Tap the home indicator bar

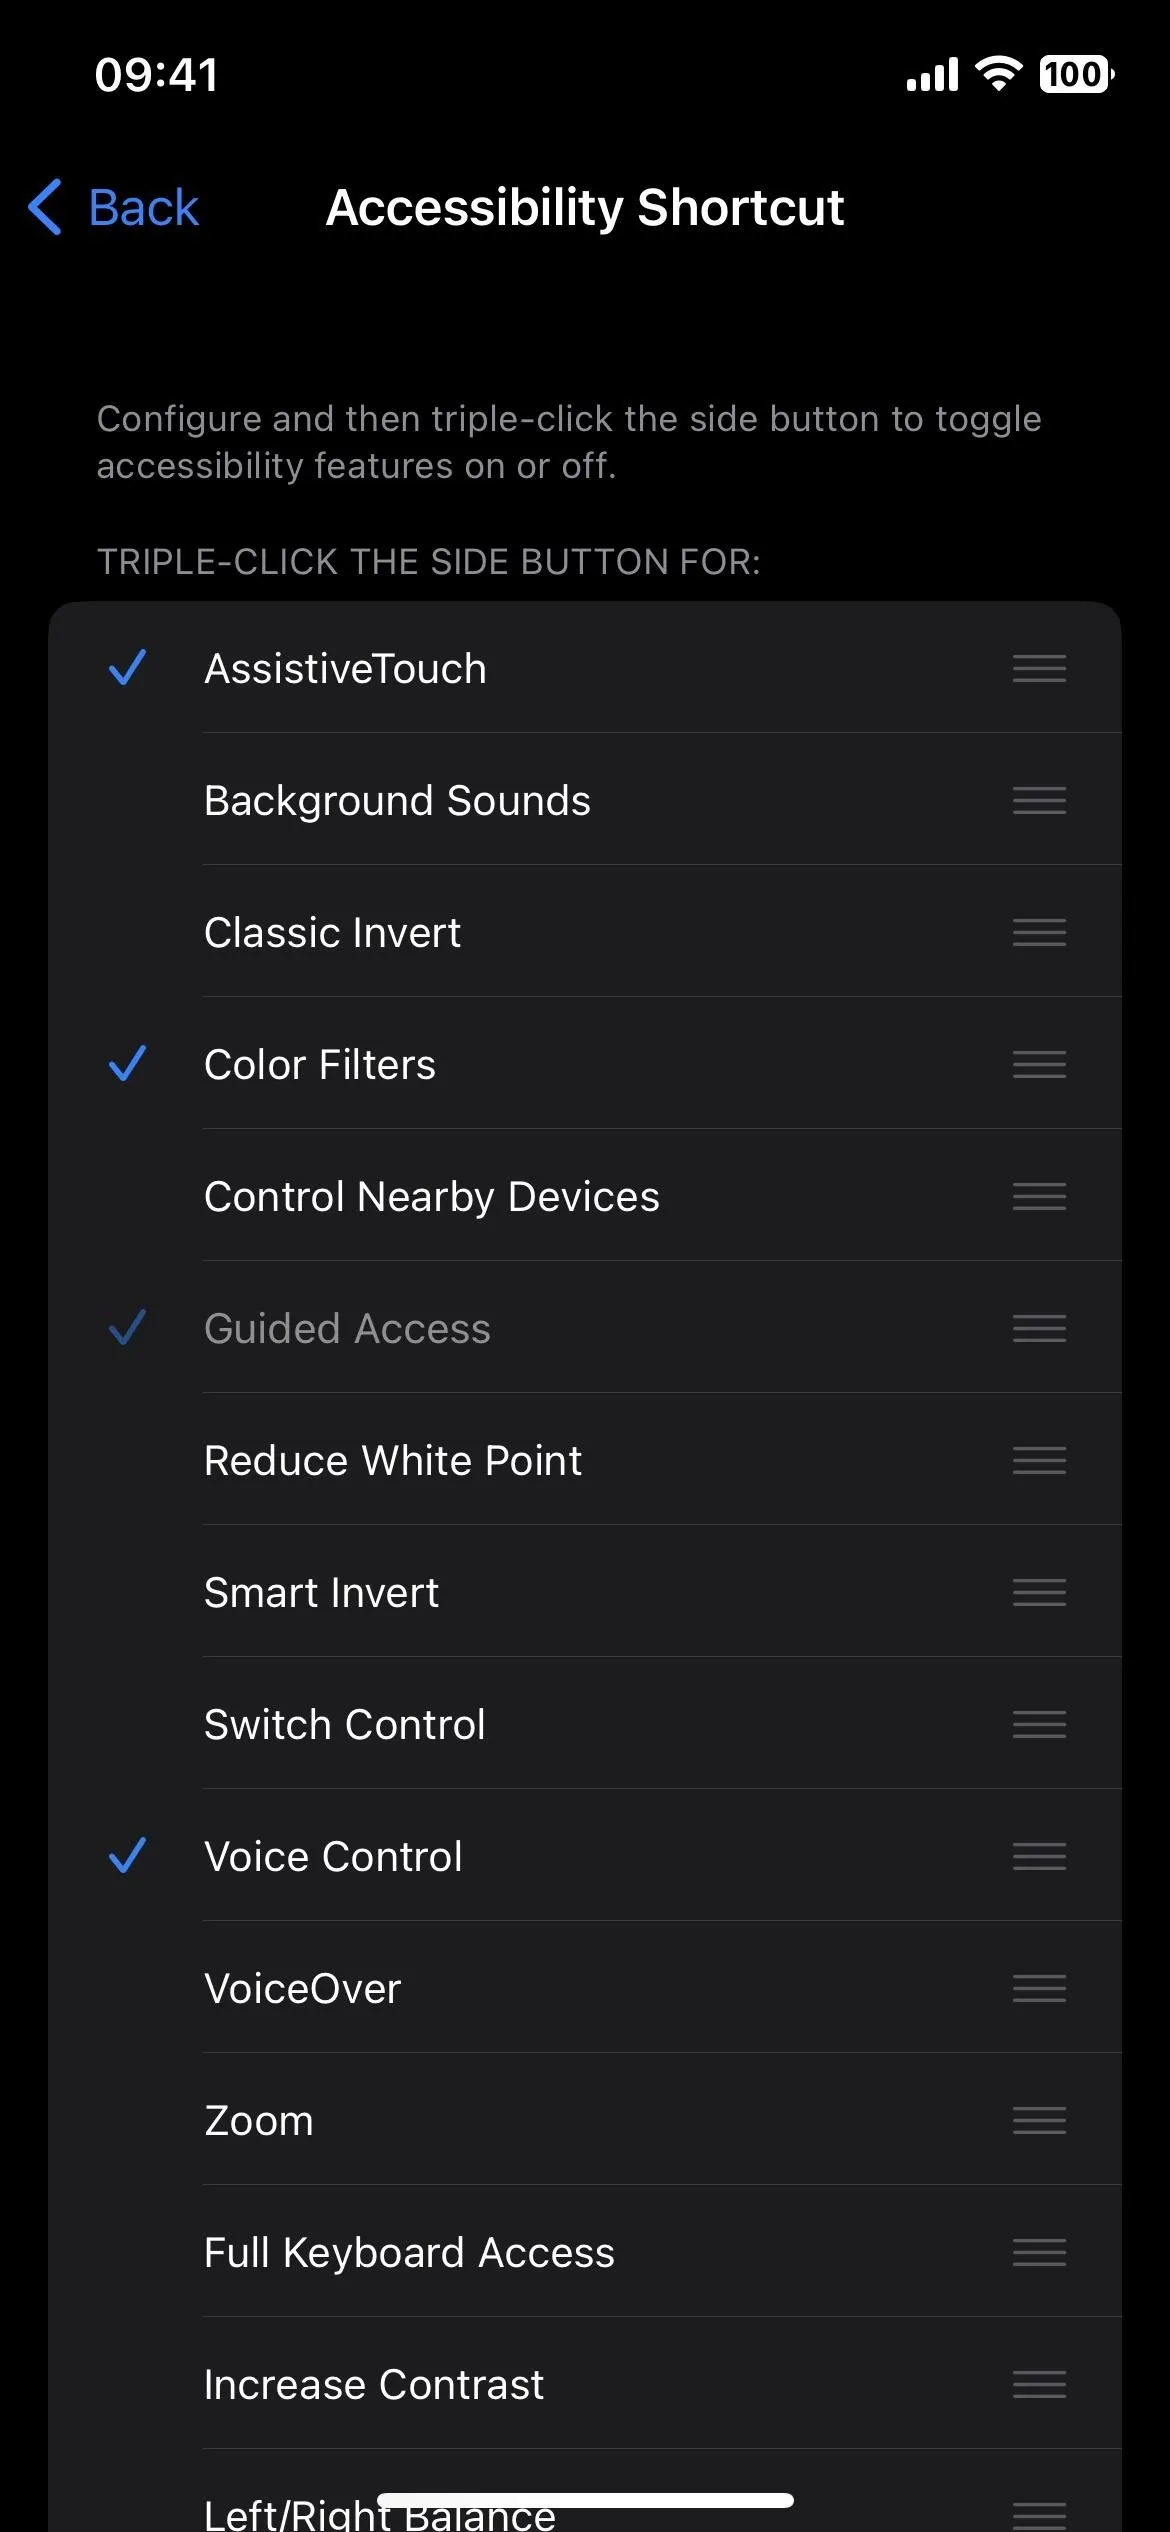(585, 2500)
